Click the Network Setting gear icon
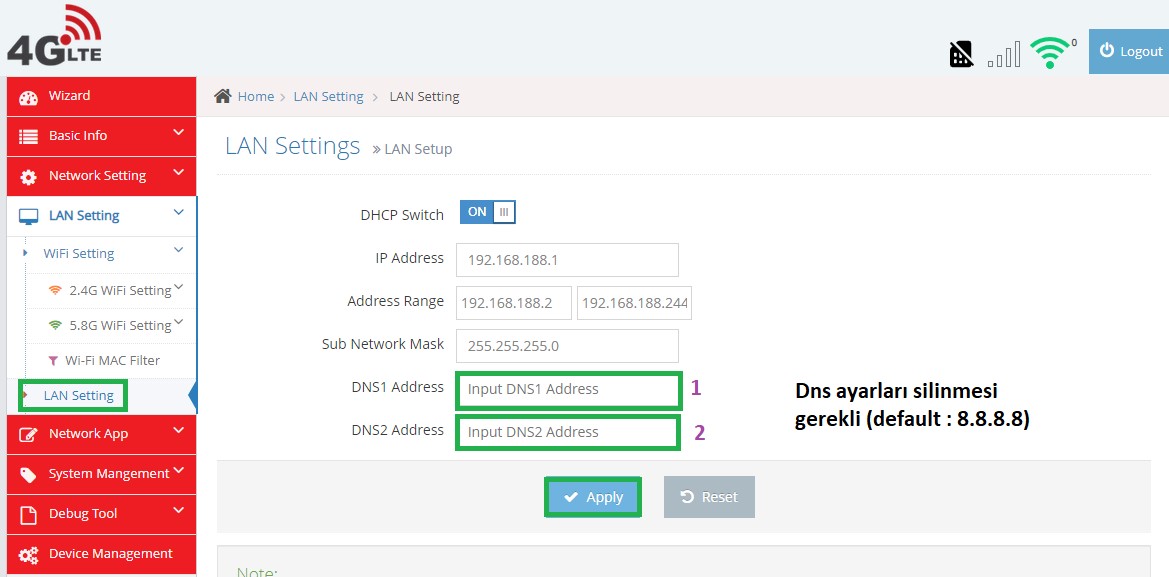This screenshot has height=577, width=1169. (x=29, y=176)
